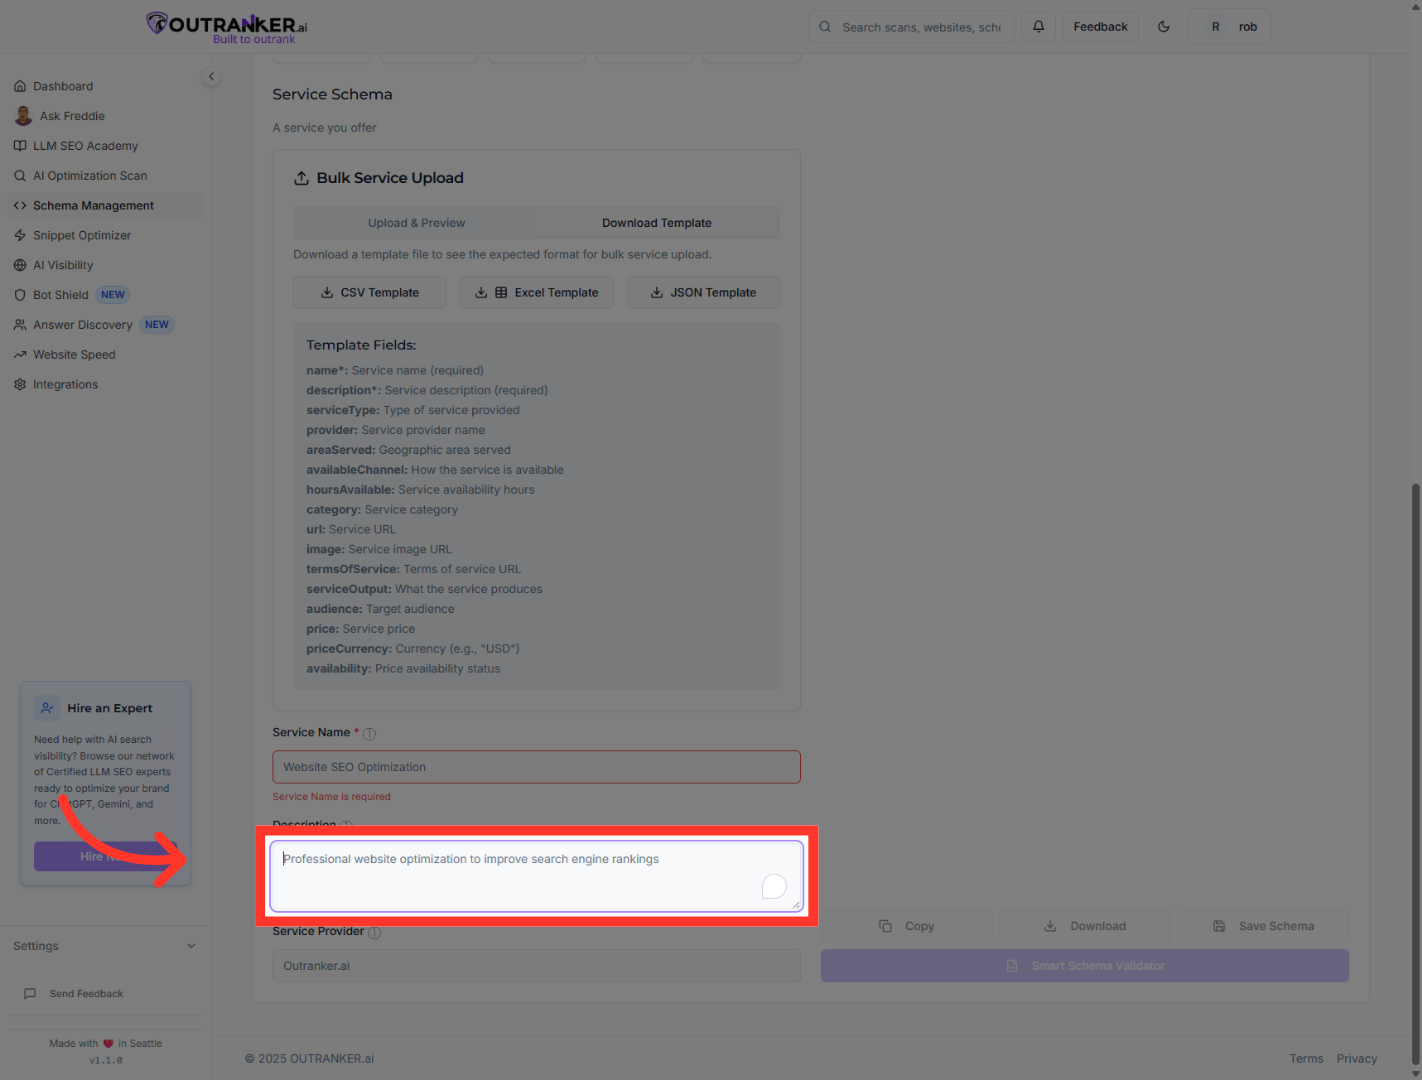Click 'areaServed: Geographic area served' line
1422x1080 pixels.
409,450
